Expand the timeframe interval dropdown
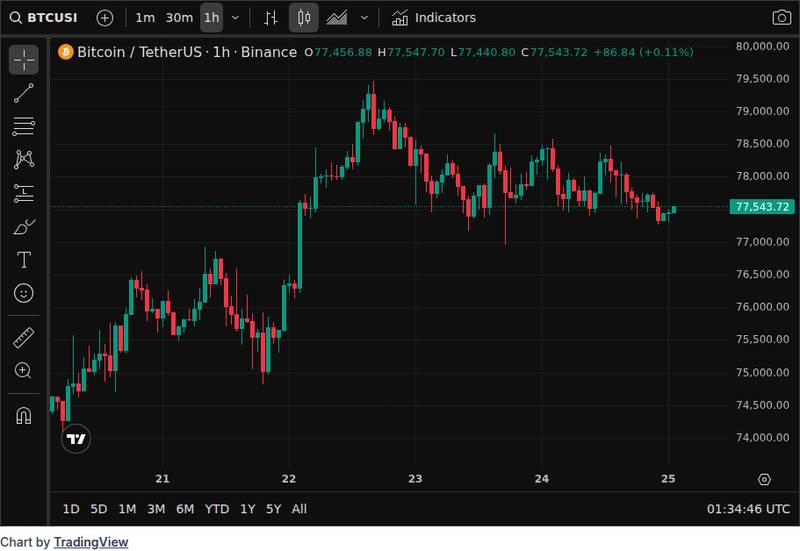The image size is (800, 551). coord(235,18)
